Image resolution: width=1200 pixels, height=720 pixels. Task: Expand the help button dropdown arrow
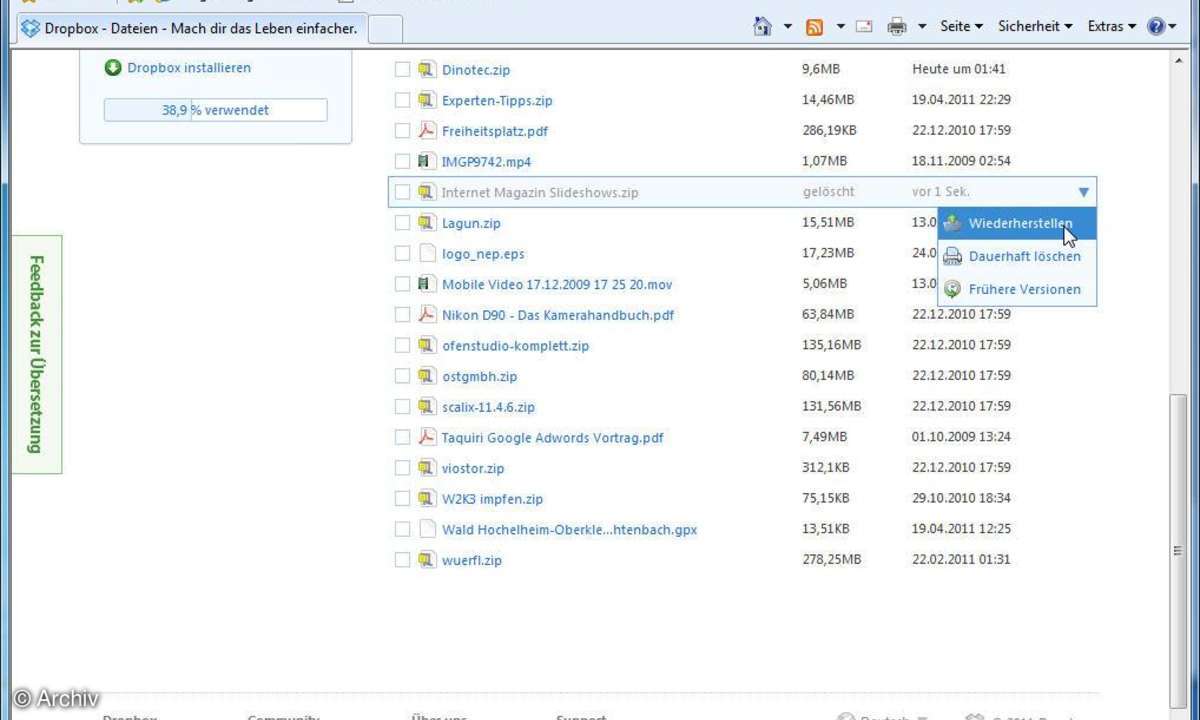pos(1173,27)
